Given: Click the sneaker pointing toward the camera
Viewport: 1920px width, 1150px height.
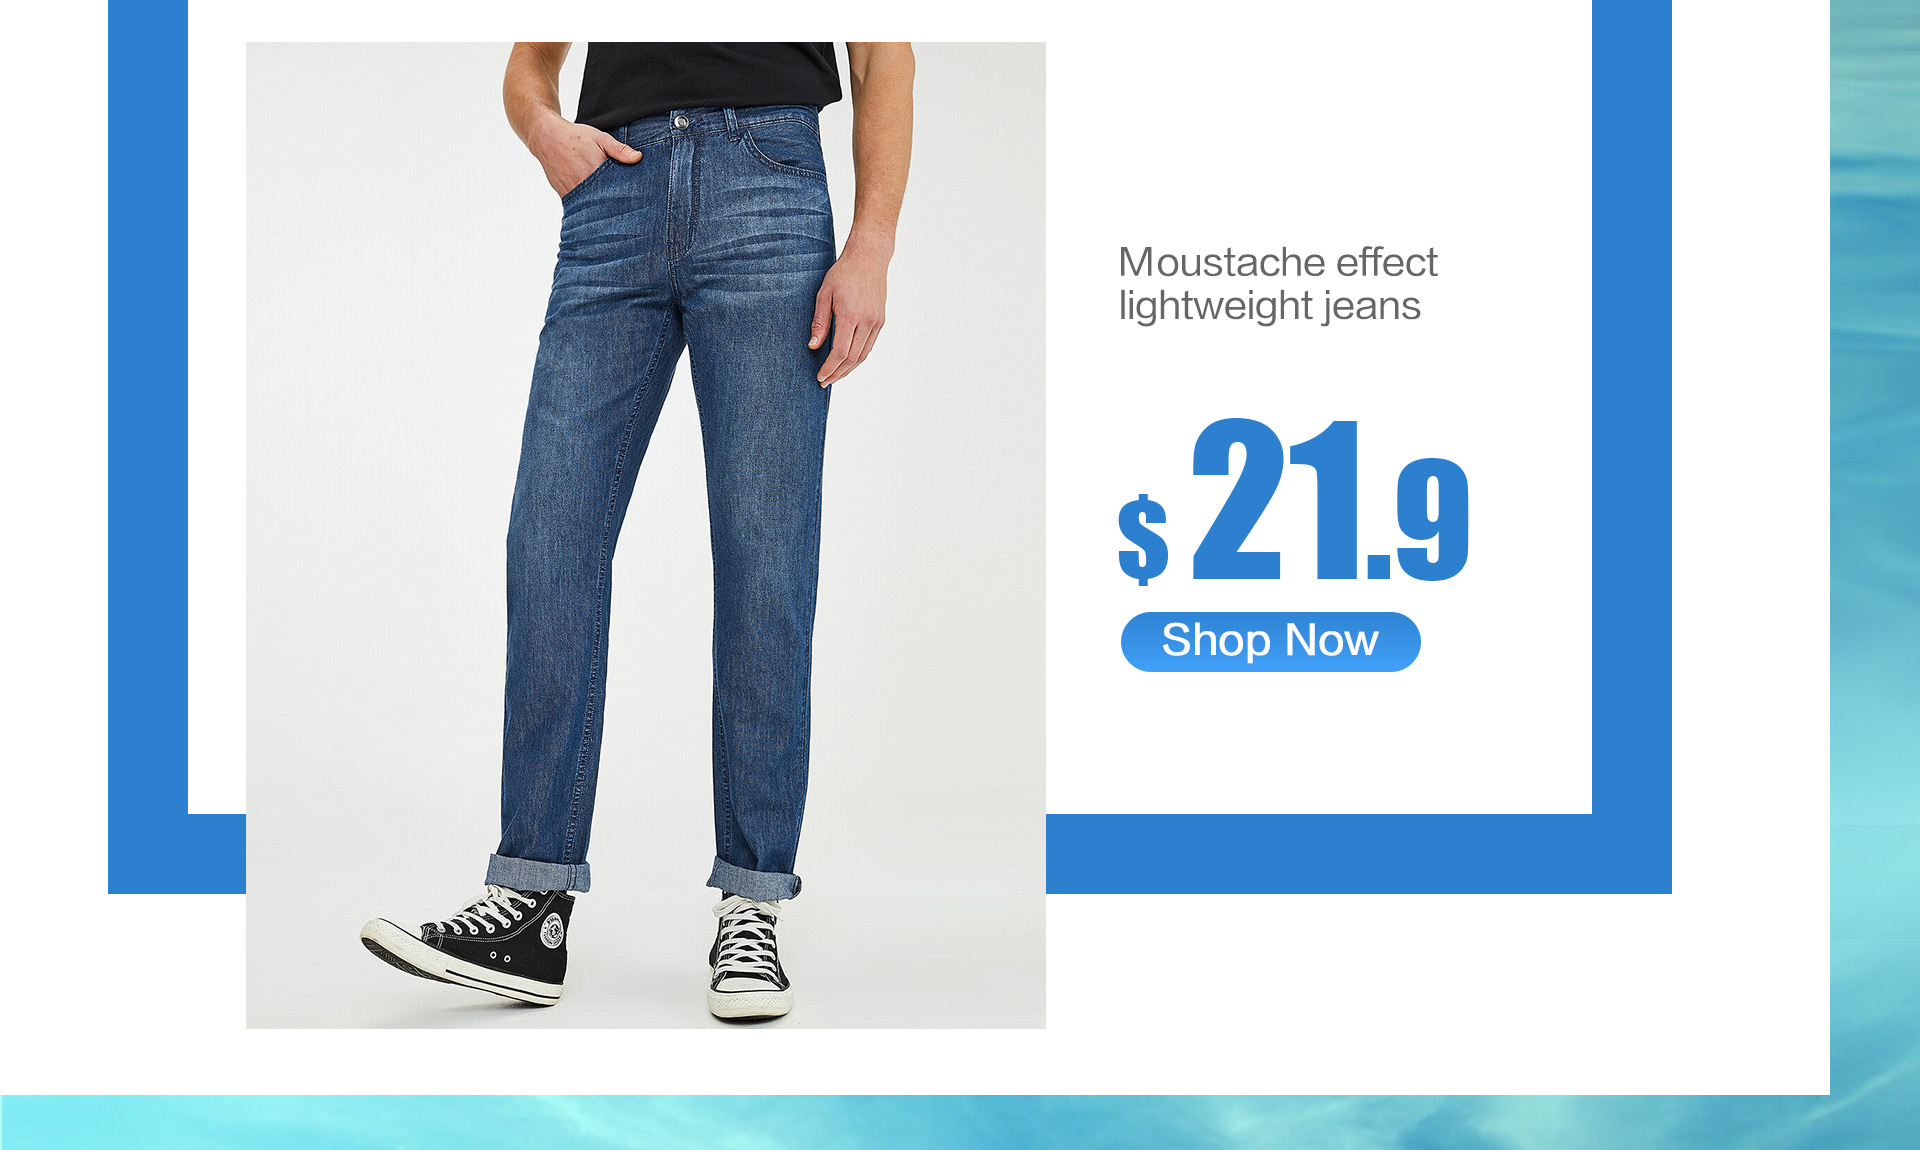Looking at the screenshot, I should [749, 957].
